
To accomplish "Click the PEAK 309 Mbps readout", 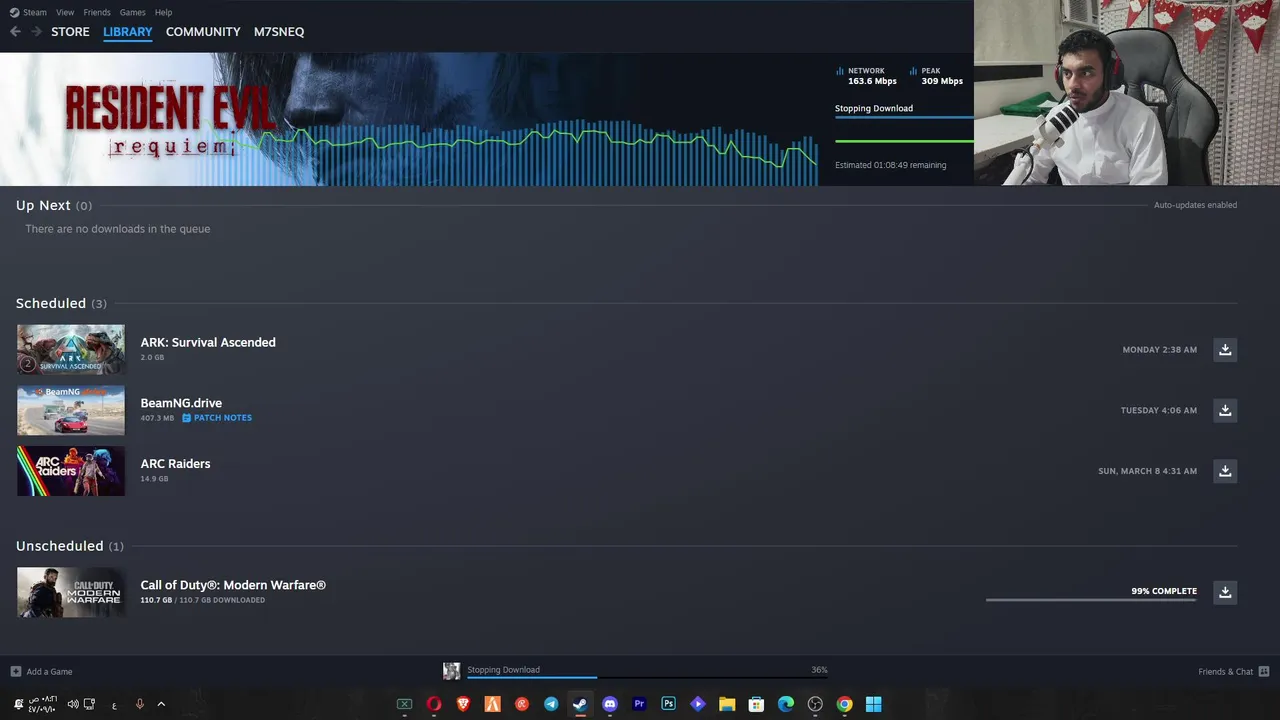I will (937, 76).
